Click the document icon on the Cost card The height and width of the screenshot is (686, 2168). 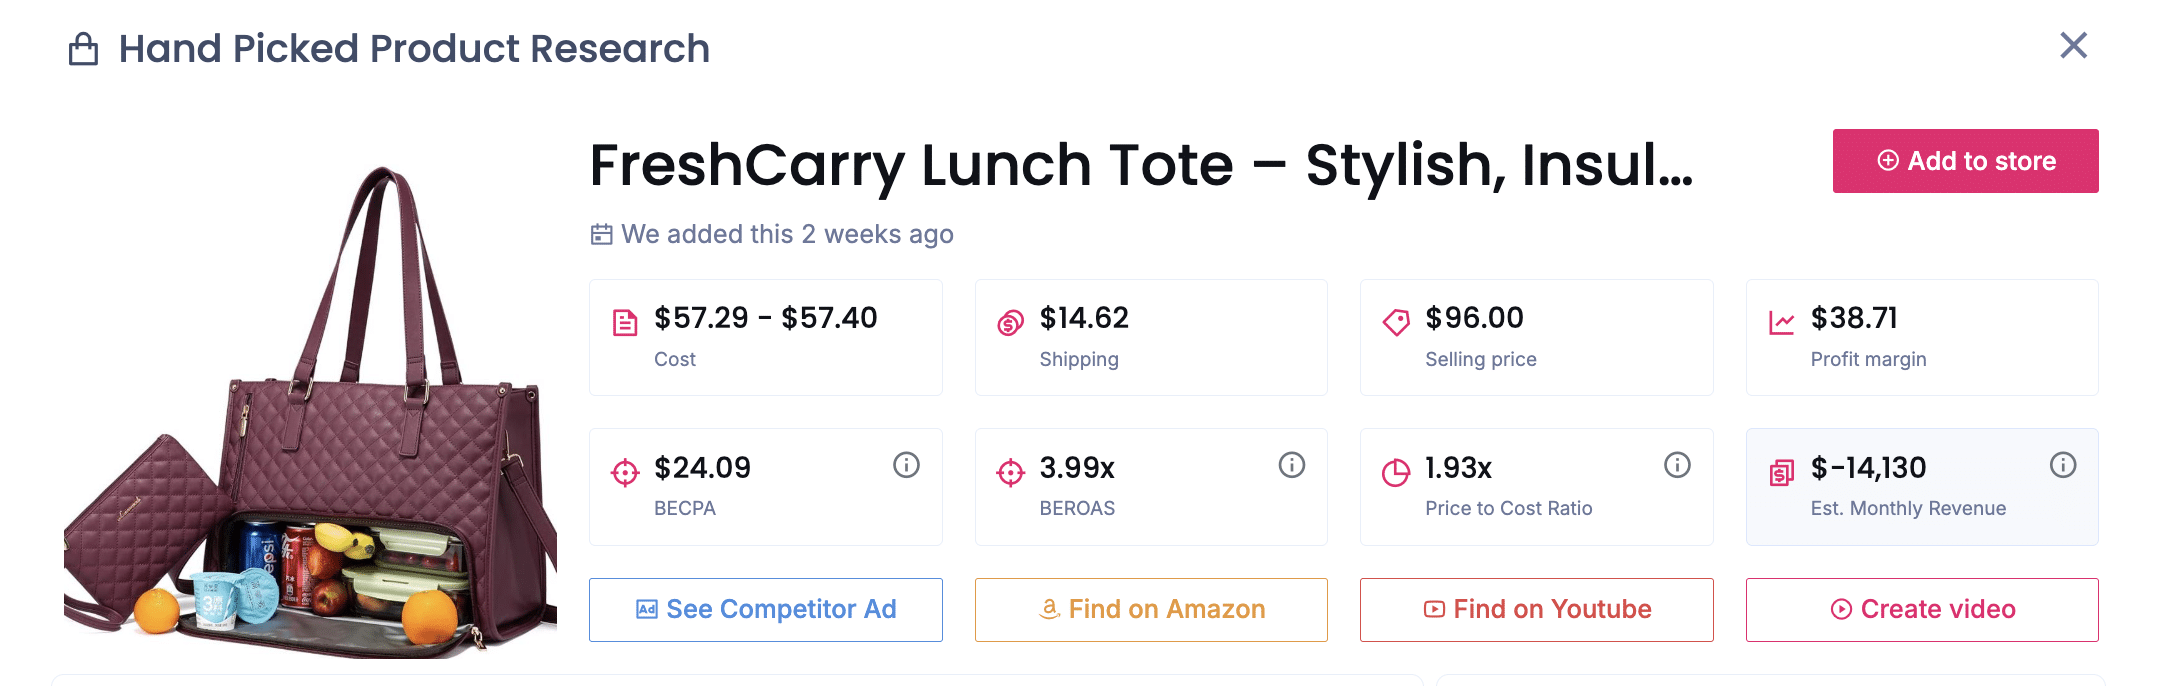[x=624, y=321]
